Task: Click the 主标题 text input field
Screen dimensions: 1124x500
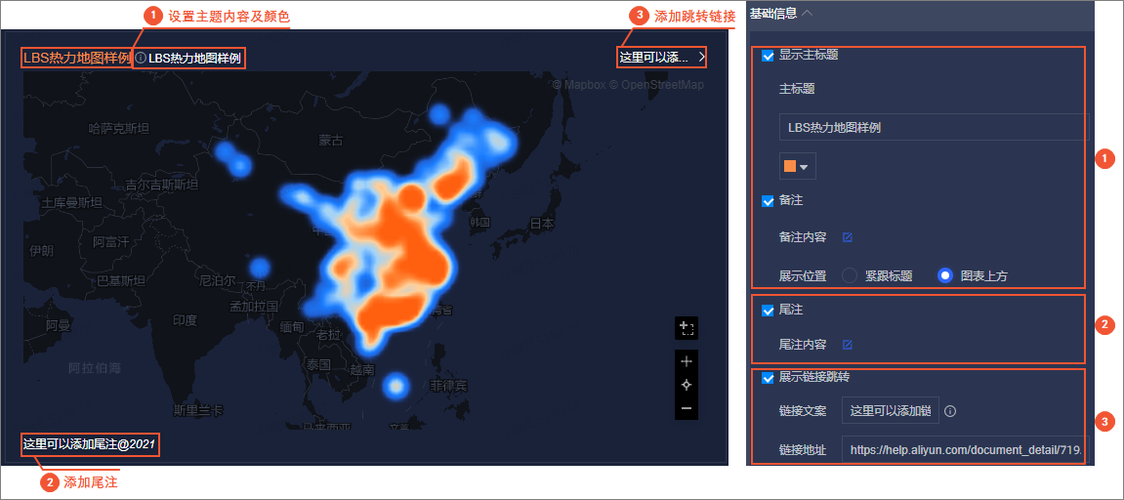Action: point(933,128)
